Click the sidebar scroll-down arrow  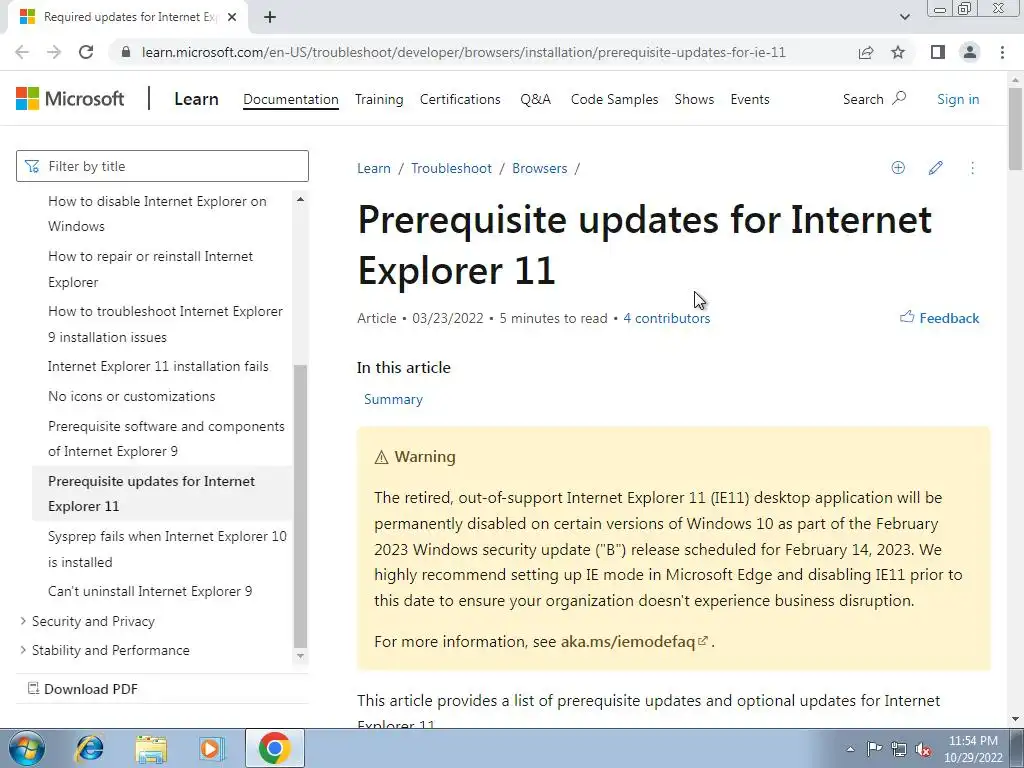tap(300, 656)
